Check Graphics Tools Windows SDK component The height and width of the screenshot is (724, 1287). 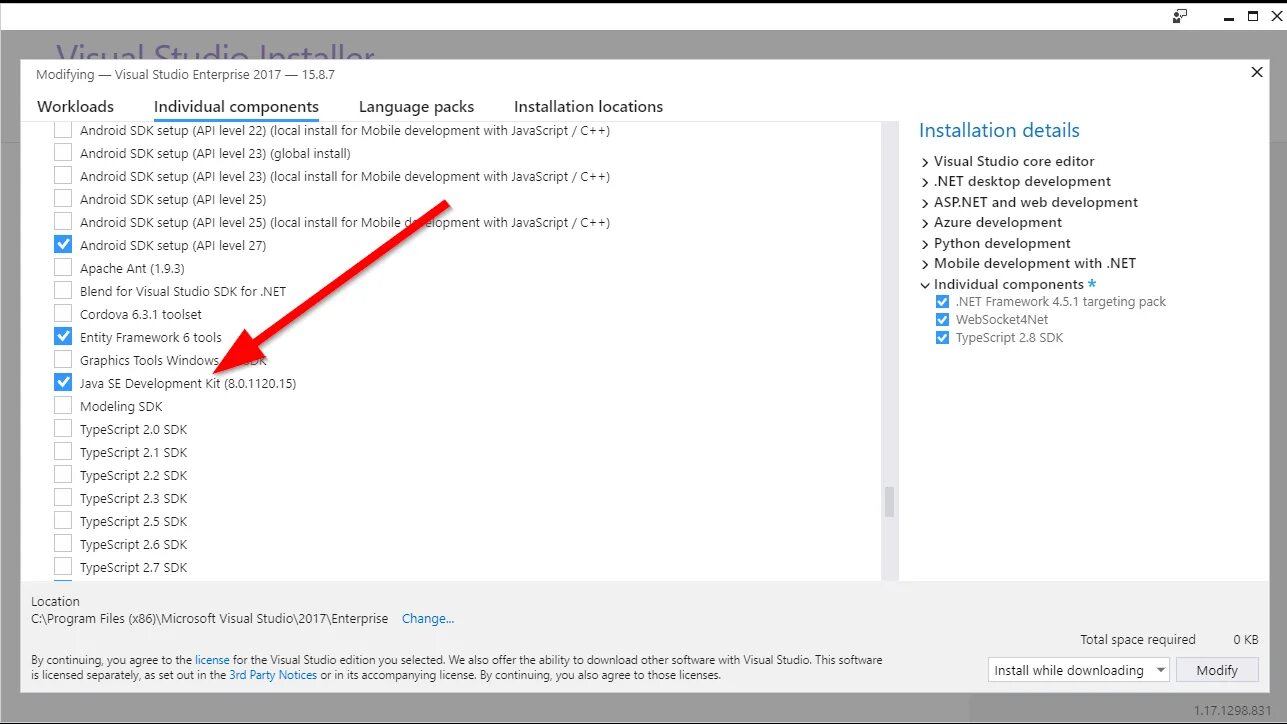tap(63, 360)
